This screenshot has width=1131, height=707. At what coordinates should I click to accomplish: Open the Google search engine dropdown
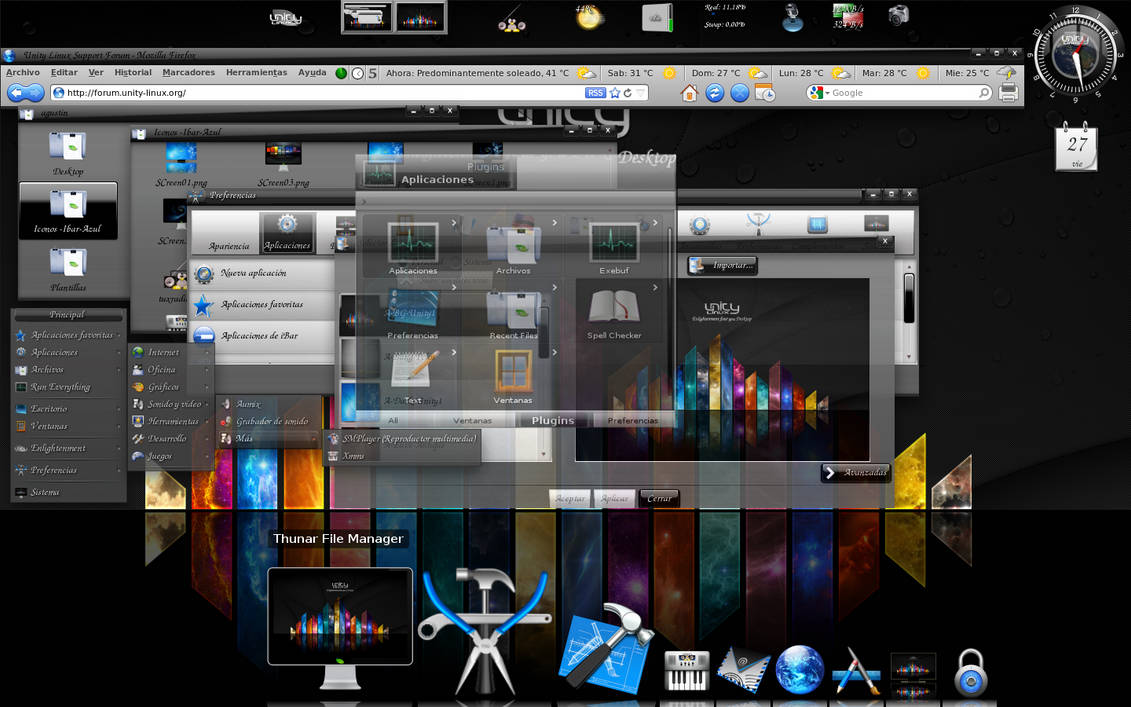click(819, 92)
